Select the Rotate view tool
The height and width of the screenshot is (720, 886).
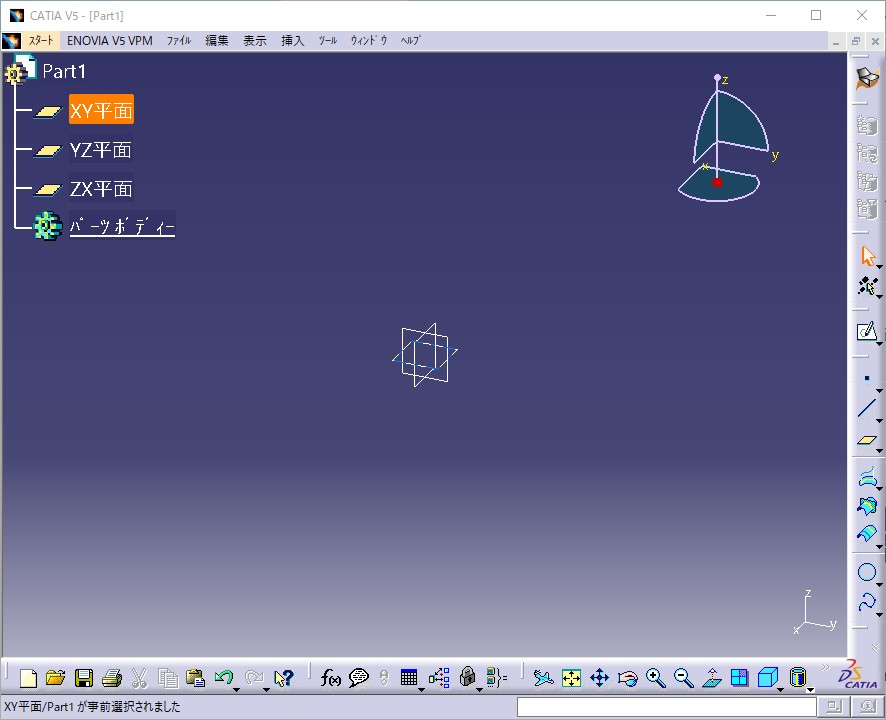click(628, 678)
